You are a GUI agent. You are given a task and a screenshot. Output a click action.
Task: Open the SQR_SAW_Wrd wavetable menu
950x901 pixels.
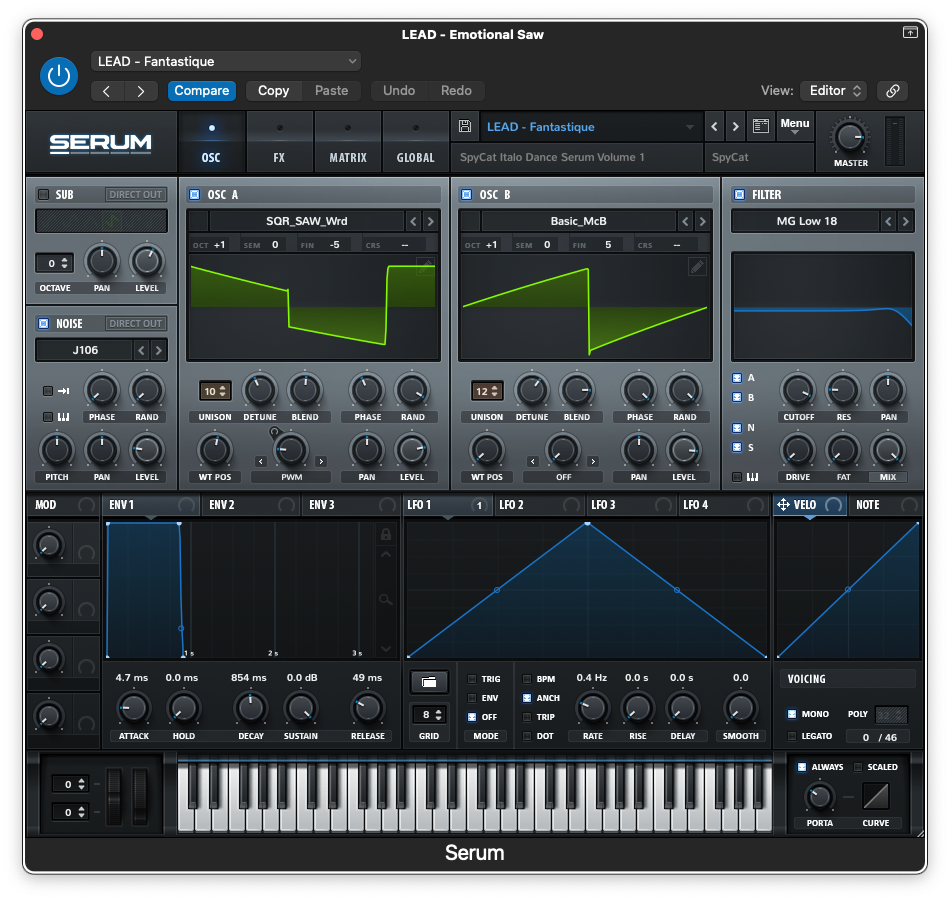[307, 221]
